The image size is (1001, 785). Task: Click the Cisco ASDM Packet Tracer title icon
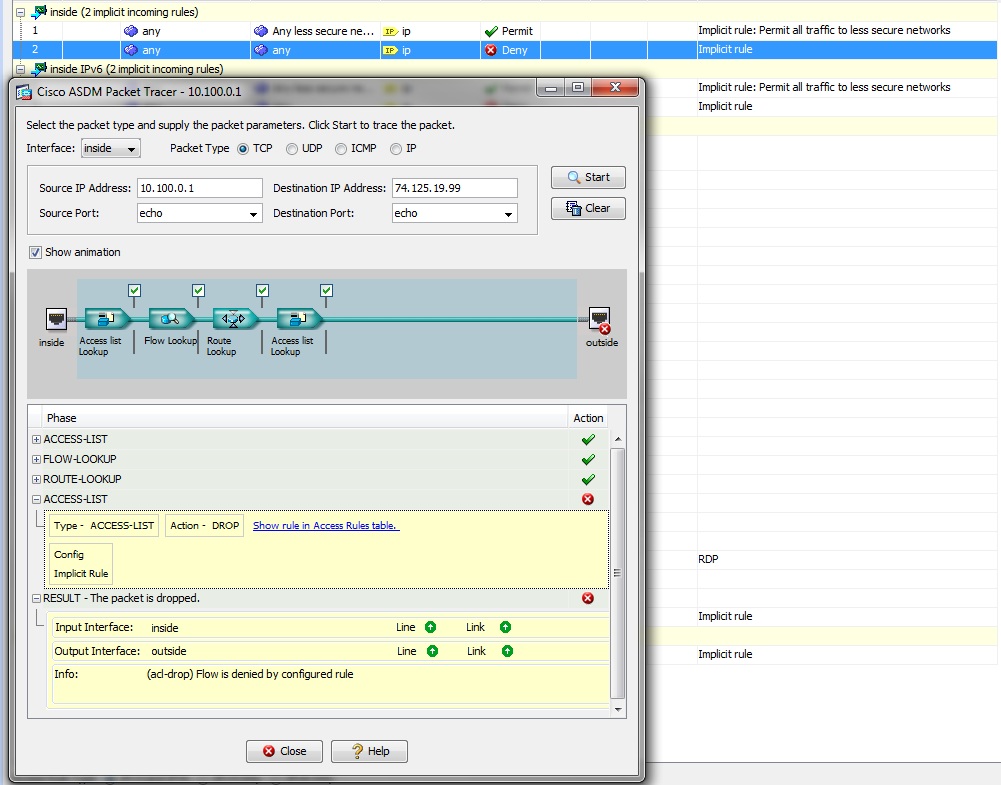pos(24,92)
